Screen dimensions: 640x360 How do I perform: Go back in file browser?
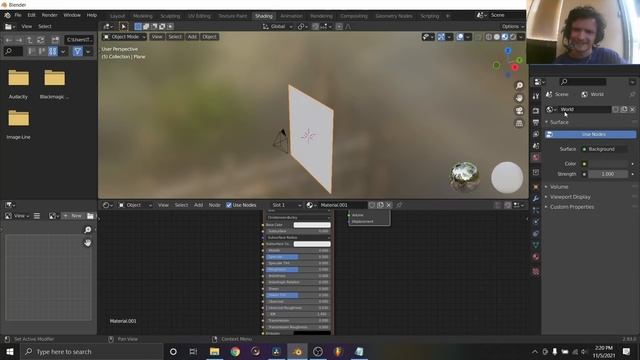9,40
